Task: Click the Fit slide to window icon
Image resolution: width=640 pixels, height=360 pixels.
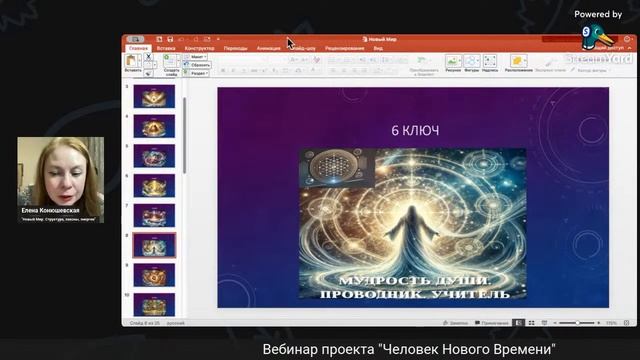Action: pyautogui.click(x=627, y=323)
